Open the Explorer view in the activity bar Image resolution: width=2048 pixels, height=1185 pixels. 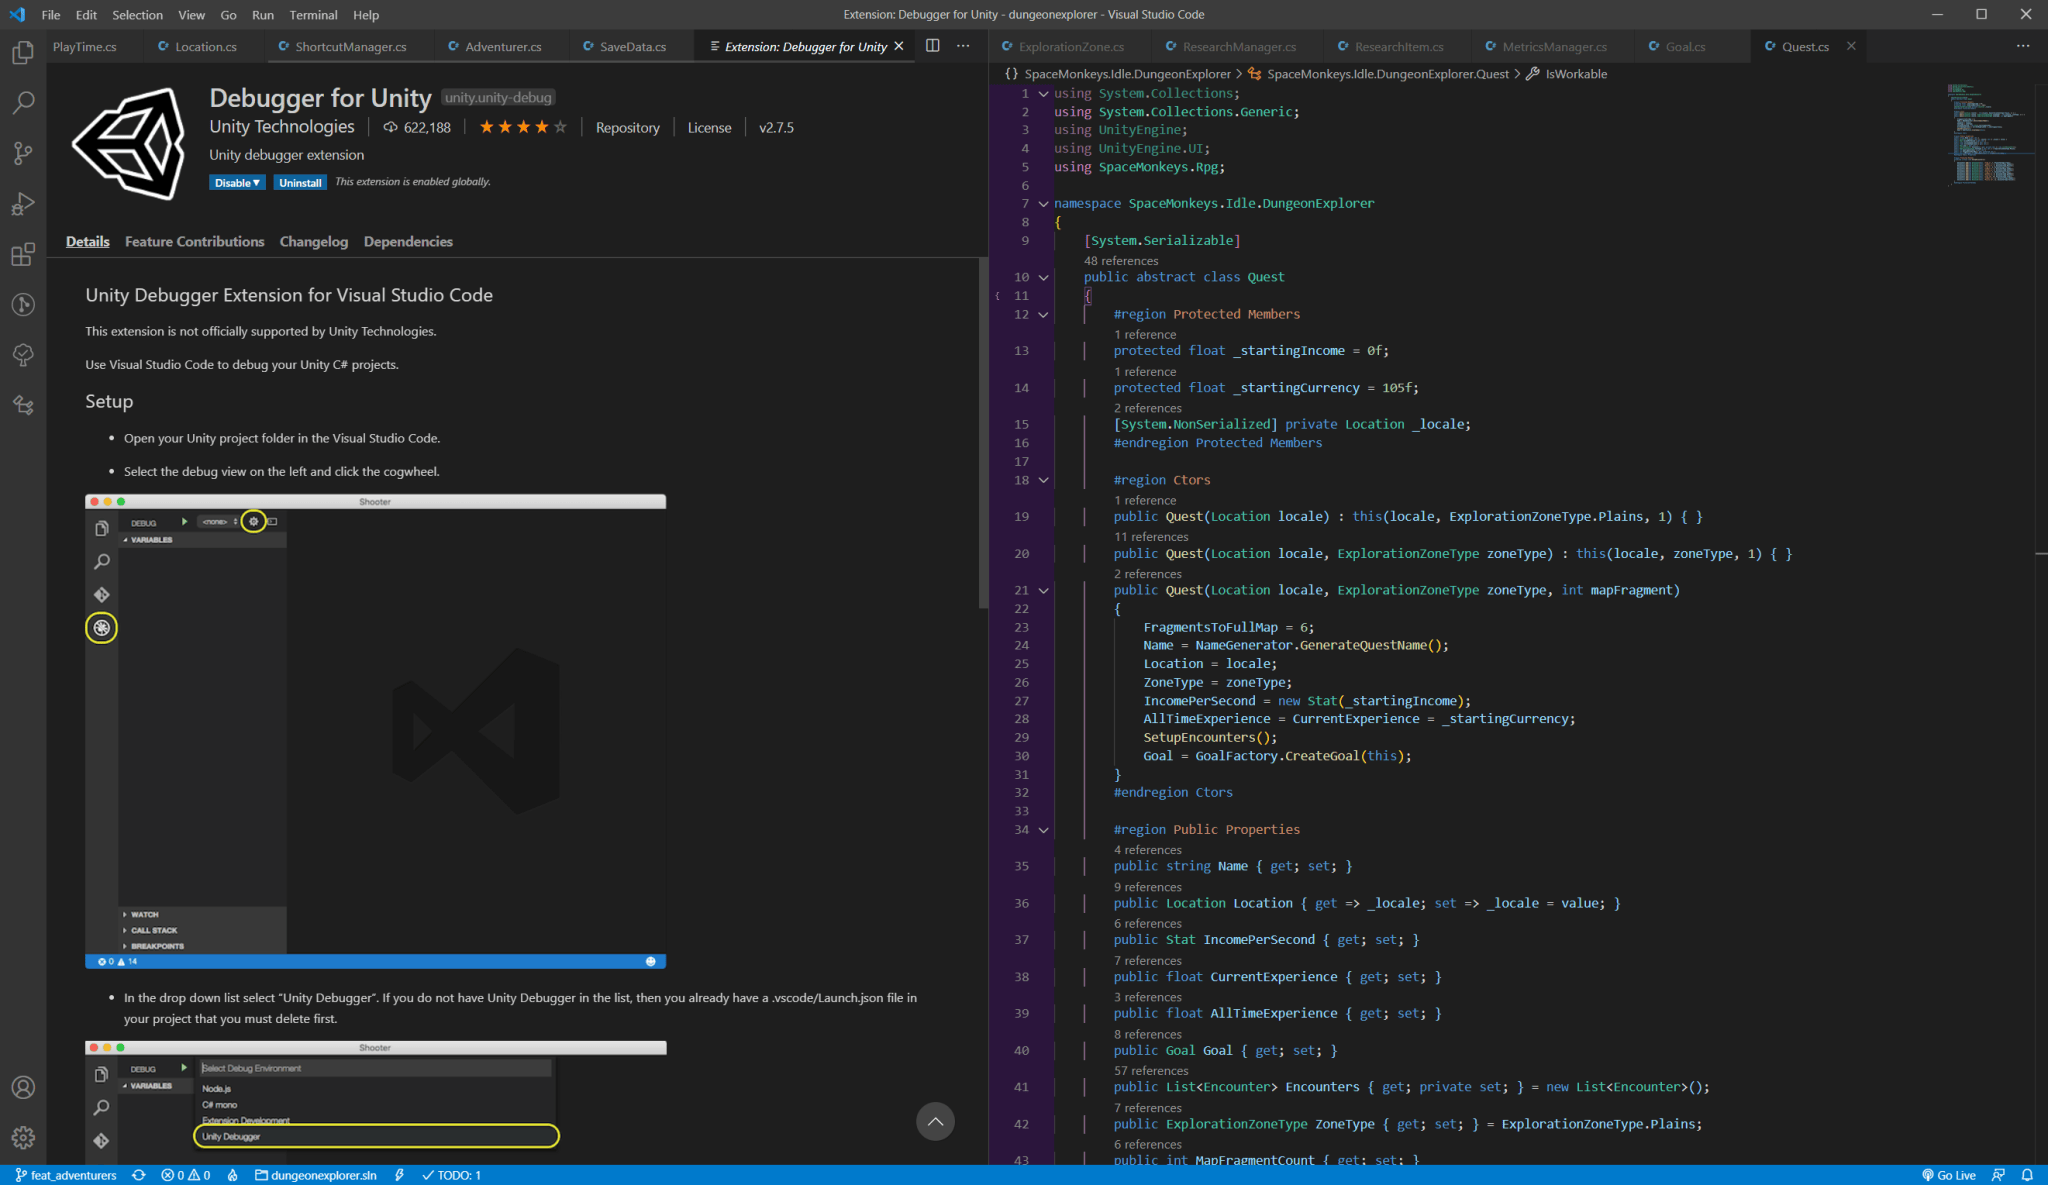[23, 52]
